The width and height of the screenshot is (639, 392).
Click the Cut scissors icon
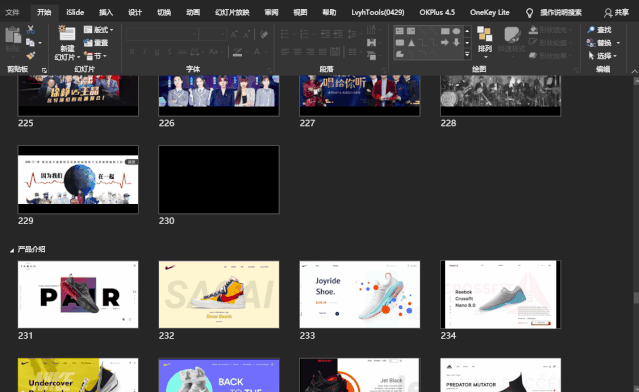(31, 30)
